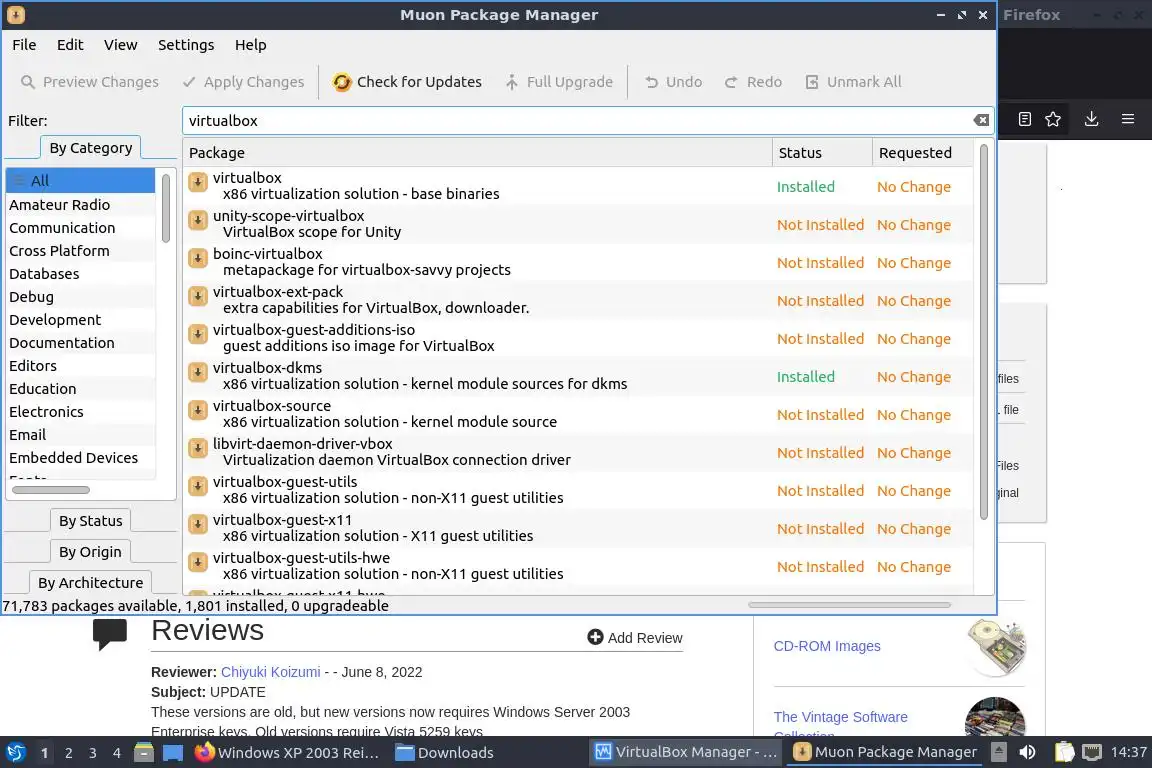Click the package icon for boinc-virtualbox
The width and height of the screenshot is (1152, 768).
[198, 258]
